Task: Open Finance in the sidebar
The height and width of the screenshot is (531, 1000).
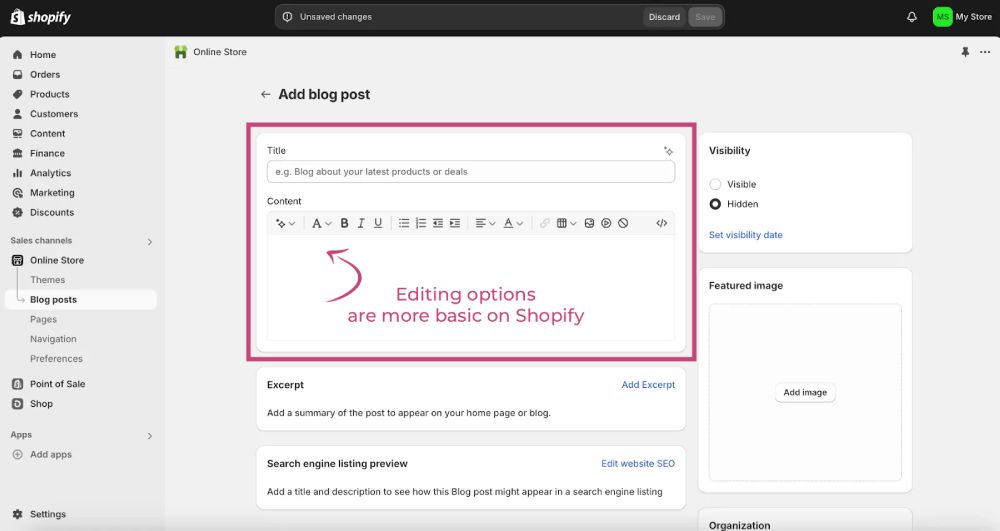Action: (x=47, y=154)
